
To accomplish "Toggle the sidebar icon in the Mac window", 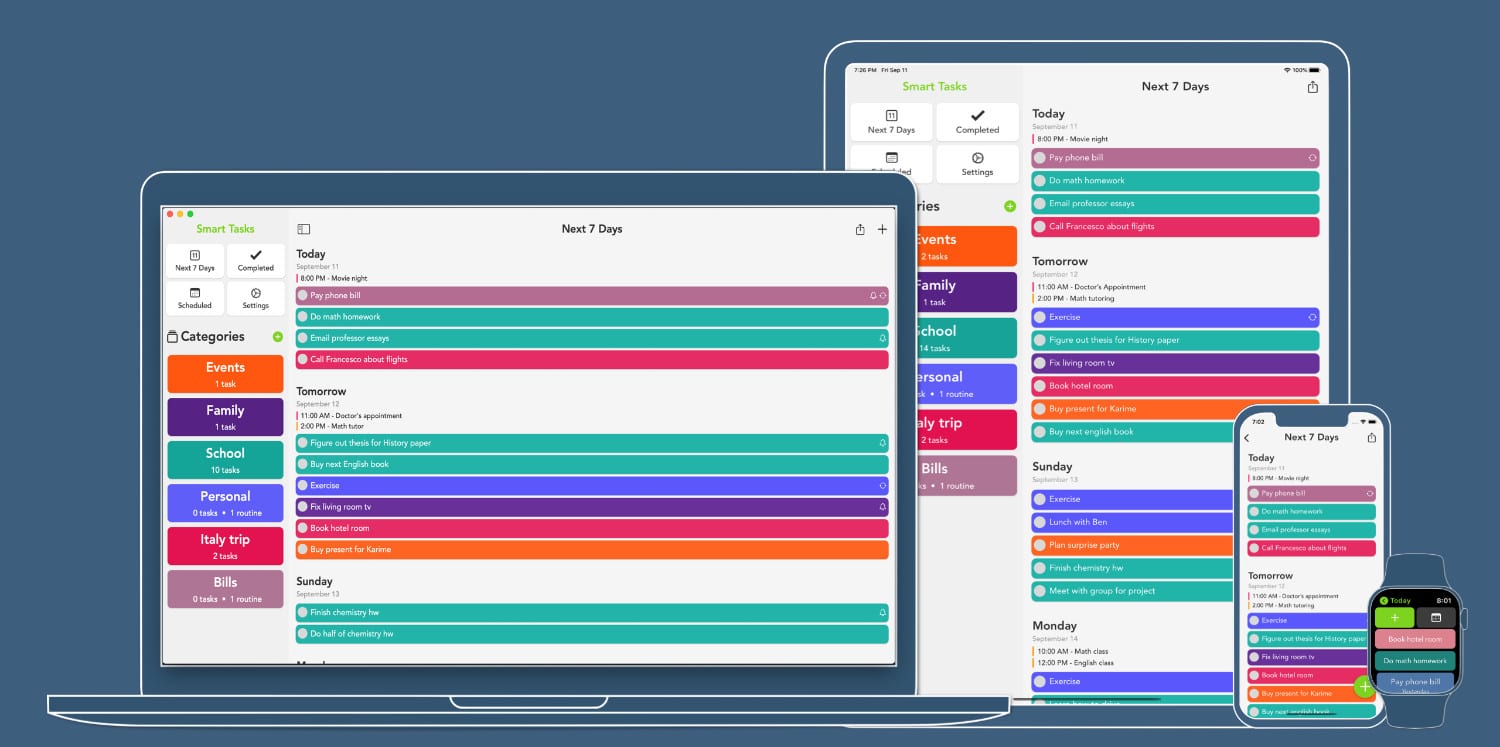I will [304, 229].
